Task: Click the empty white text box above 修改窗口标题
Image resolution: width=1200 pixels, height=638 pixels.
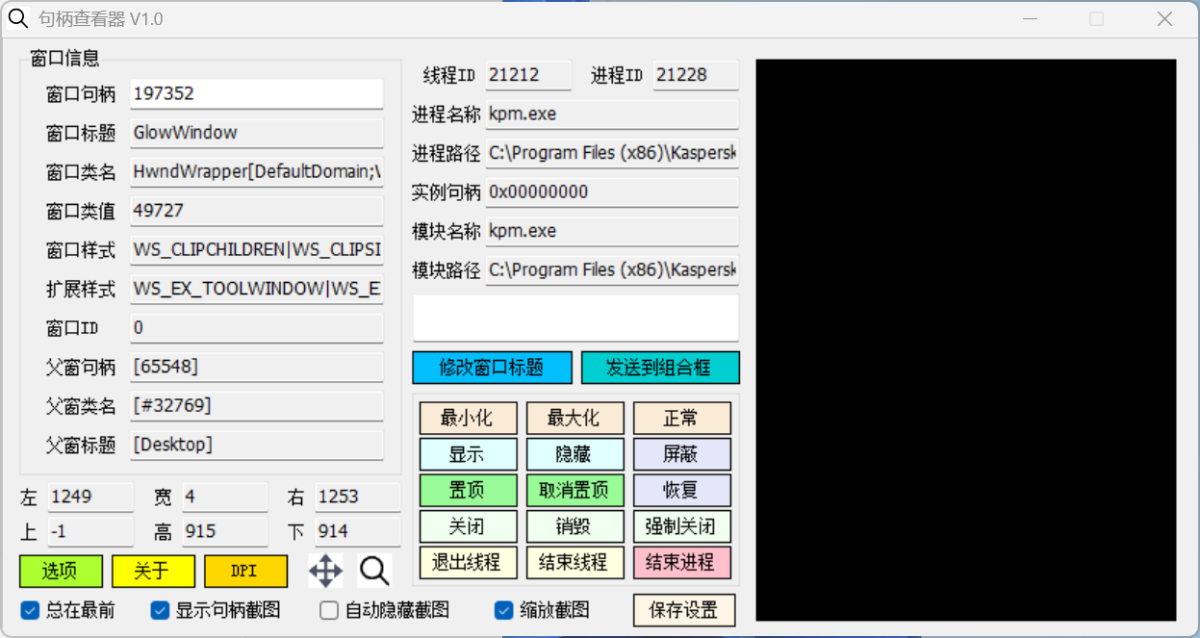Action: pyautogui.click(x=576, y=318)
